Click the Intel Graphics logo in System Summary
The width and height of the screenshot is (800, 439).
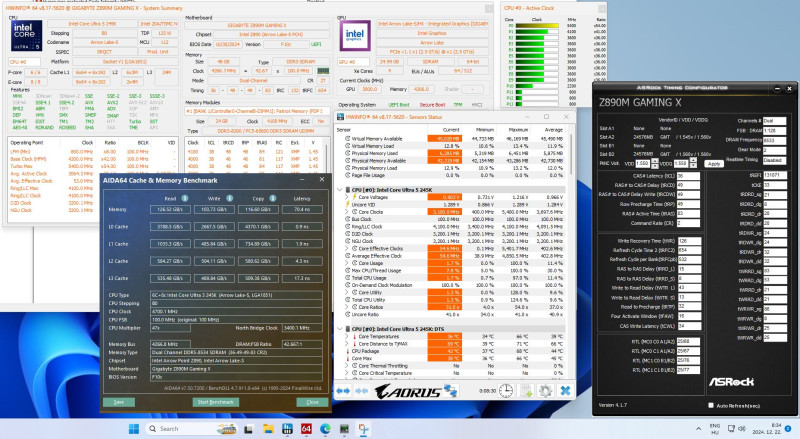tap(355, 35)
